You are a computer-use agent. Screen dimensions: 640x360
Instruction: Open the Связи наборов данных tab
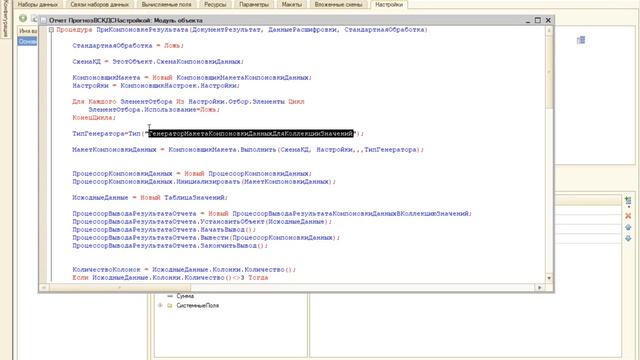click(99, 4)
